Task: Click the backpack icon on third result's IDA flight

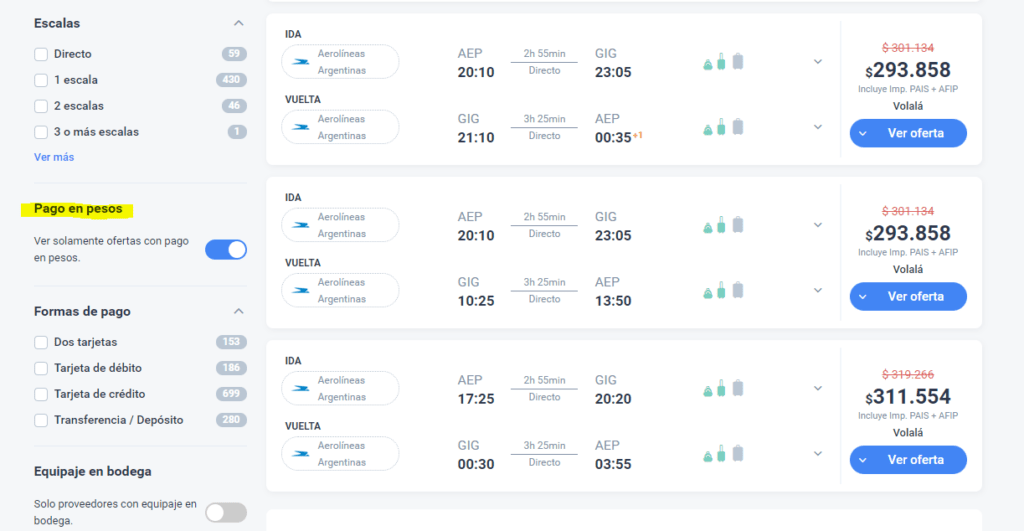Action: (x=708, y=388)
